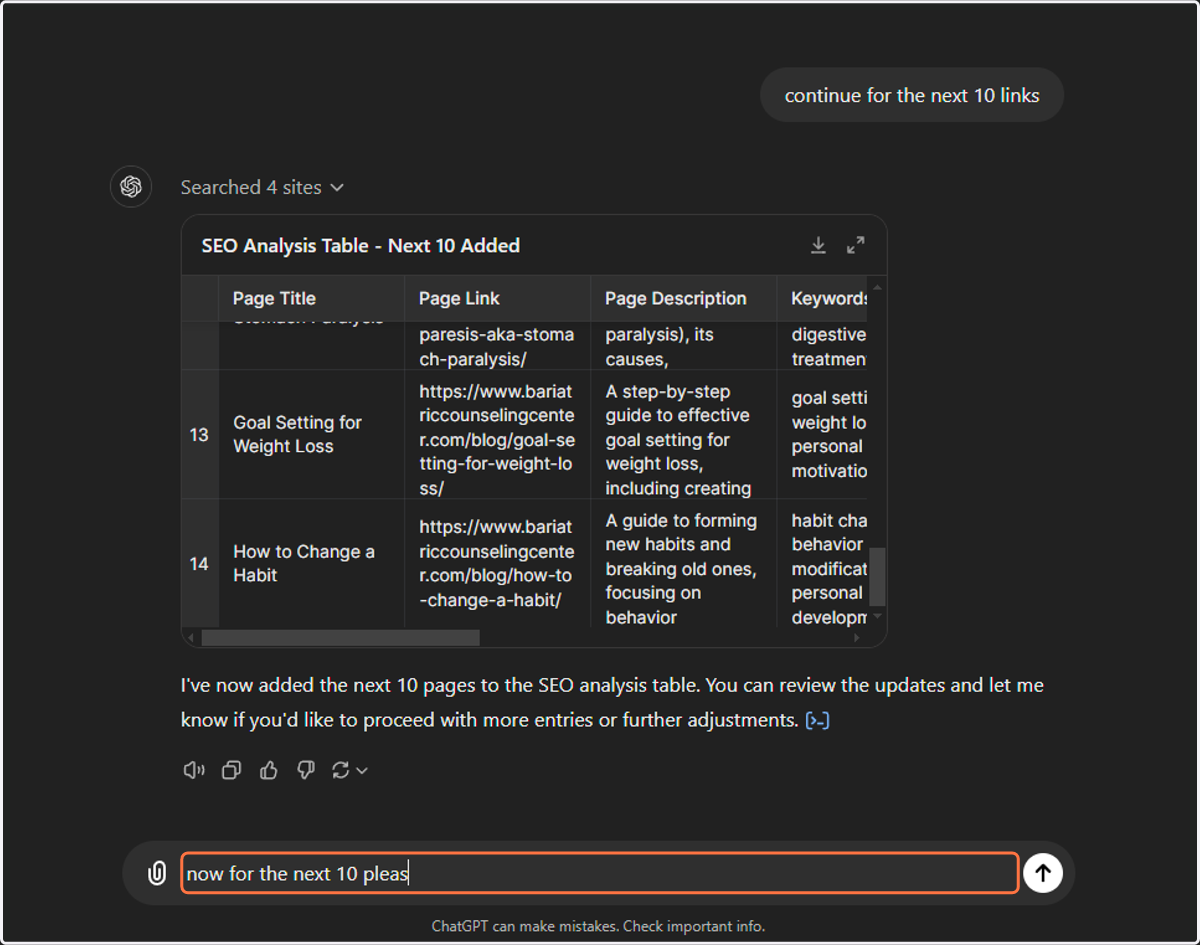Click the habit change keywords cell
Viewport: 1200px width, 945px height.
click(x=823, y=564)
